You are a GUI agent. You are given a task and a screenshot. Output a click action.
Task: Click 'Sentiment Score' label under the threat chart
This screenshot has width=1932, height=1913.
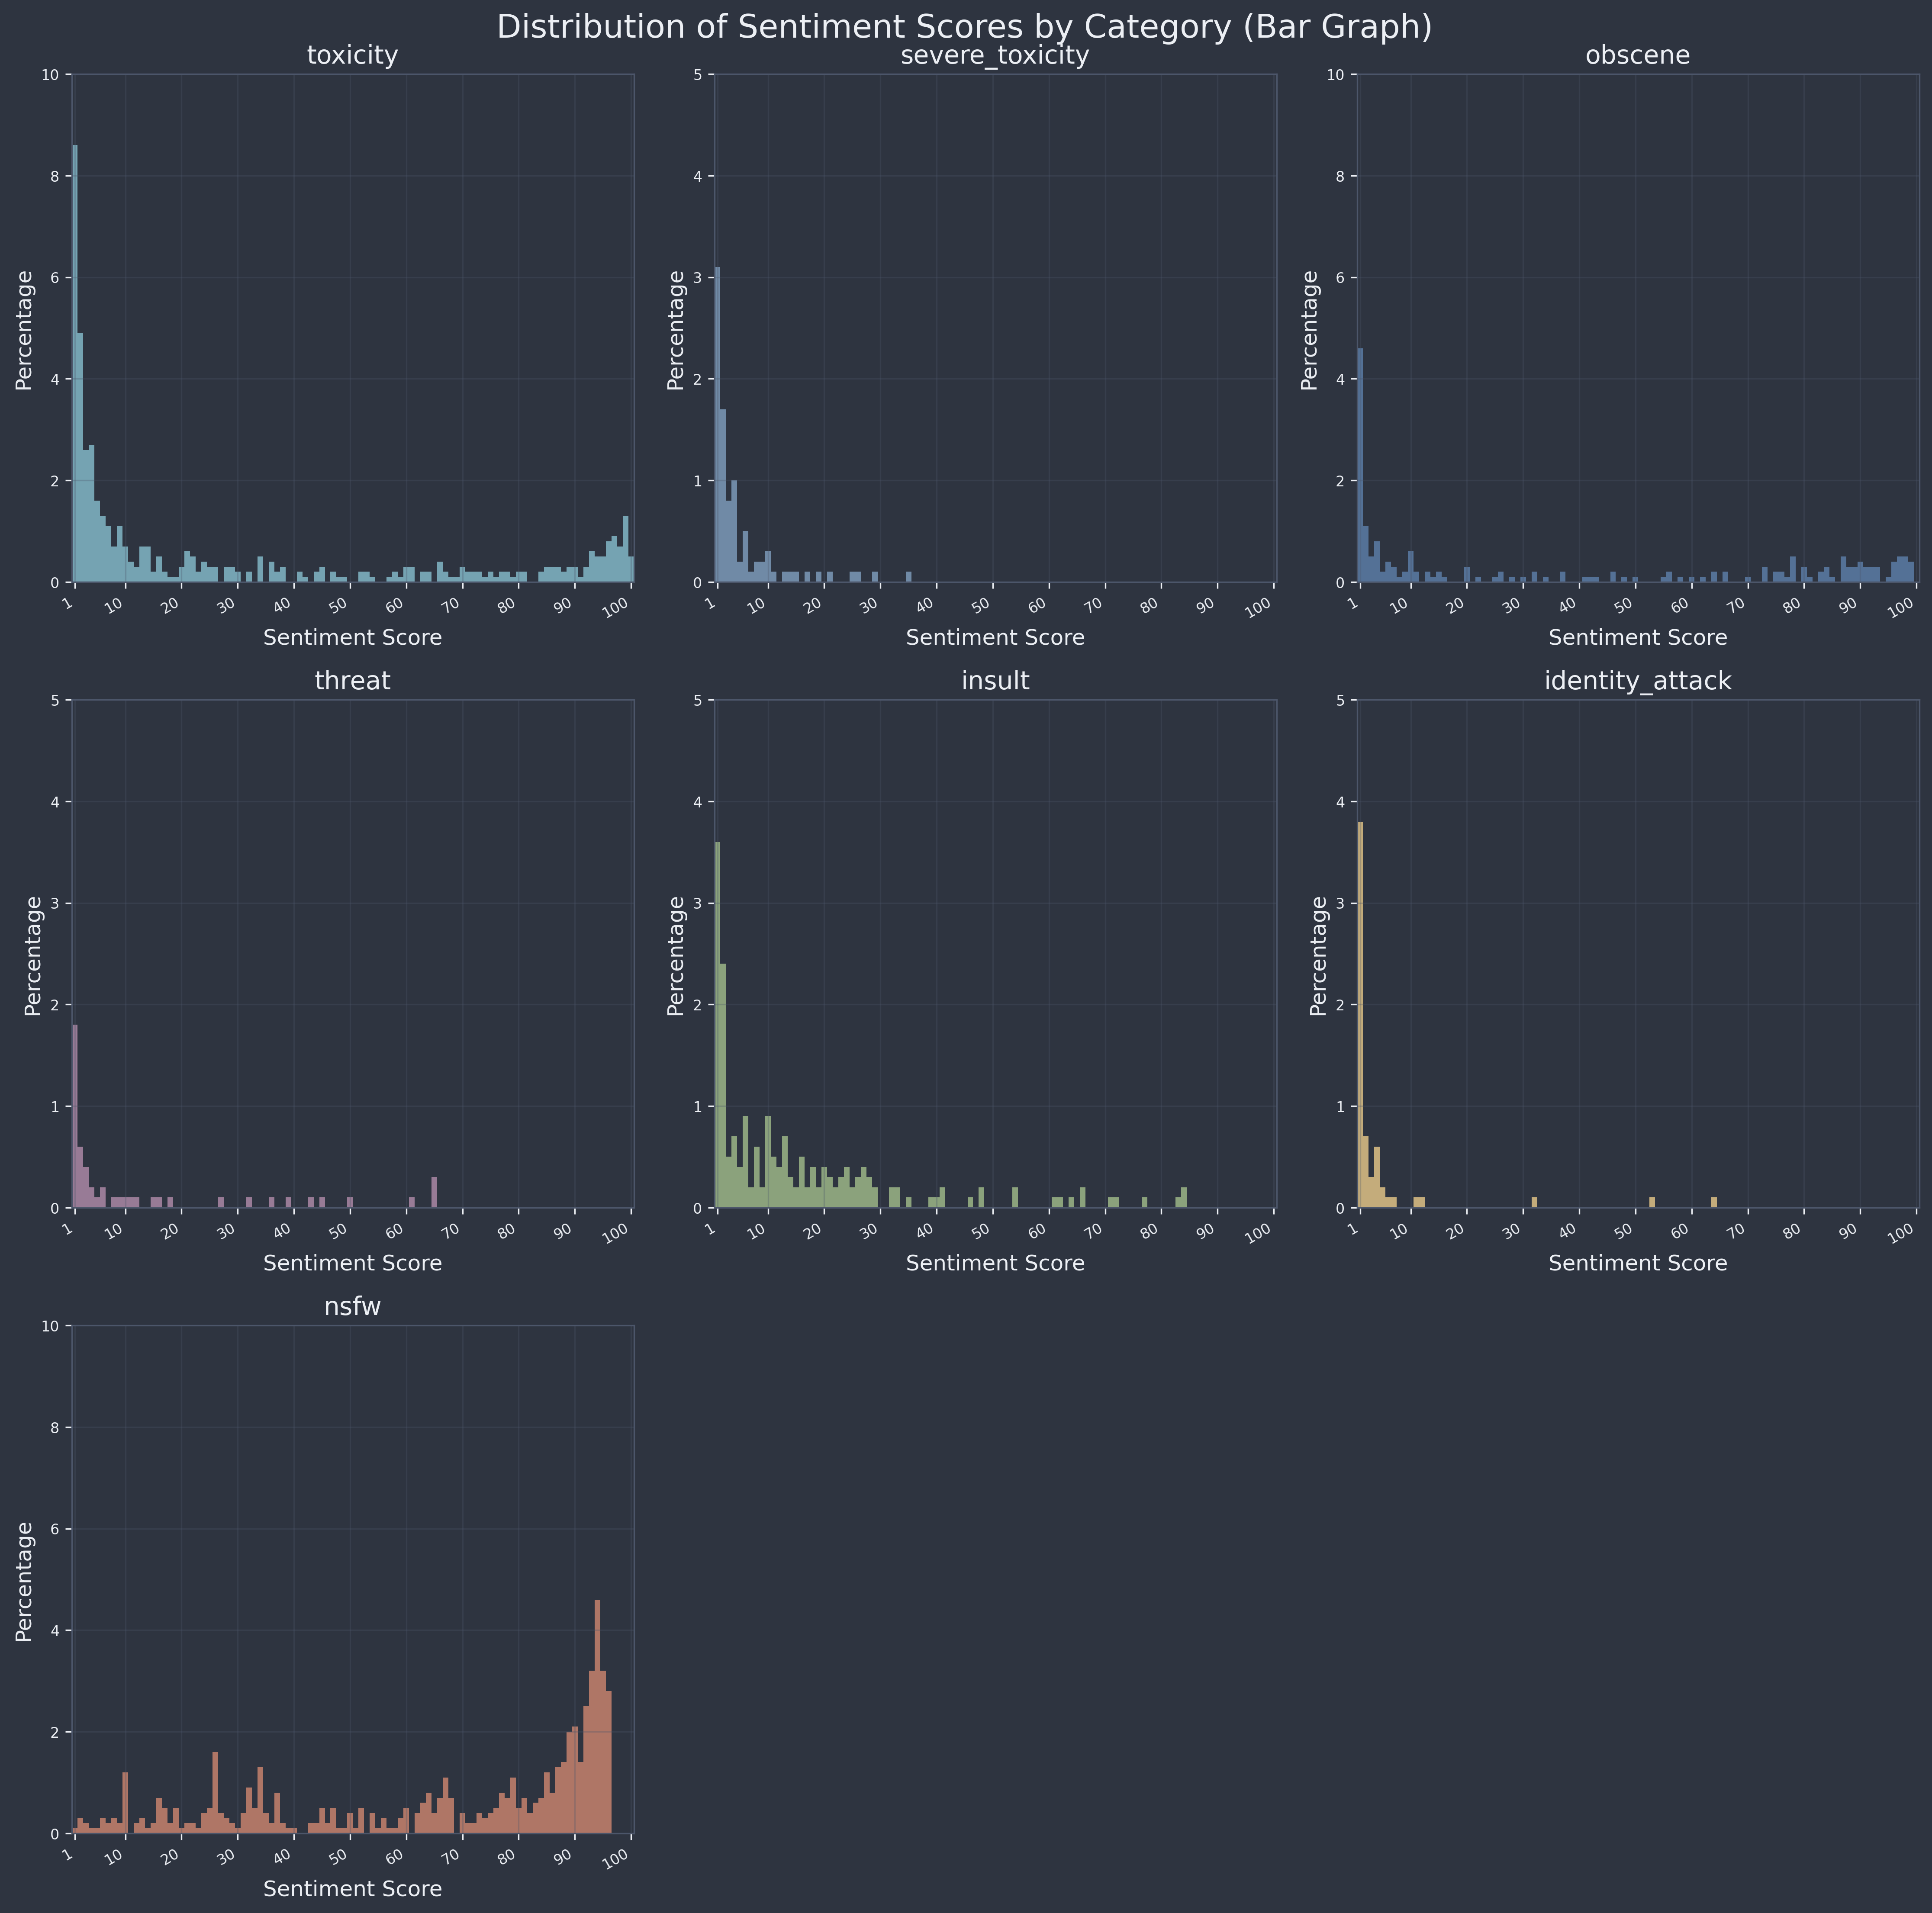tap(352, 1263)
